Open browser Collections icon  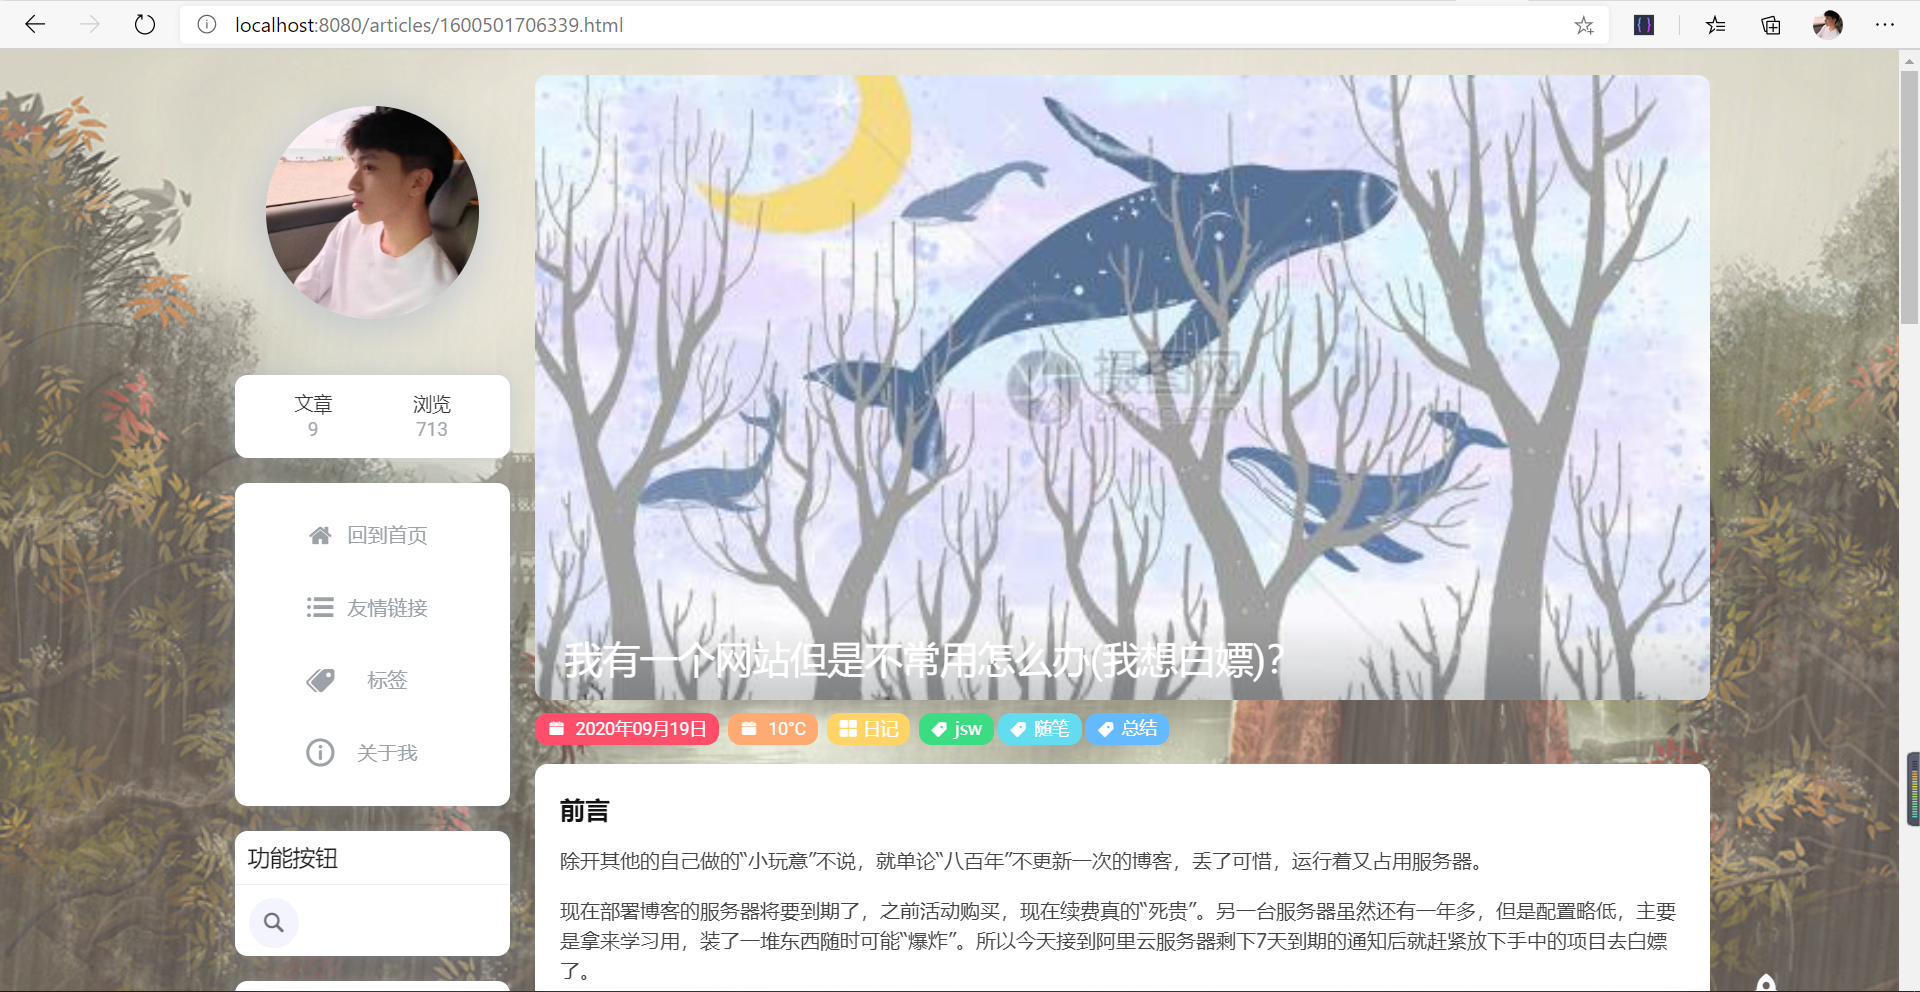coord(1771,25)
